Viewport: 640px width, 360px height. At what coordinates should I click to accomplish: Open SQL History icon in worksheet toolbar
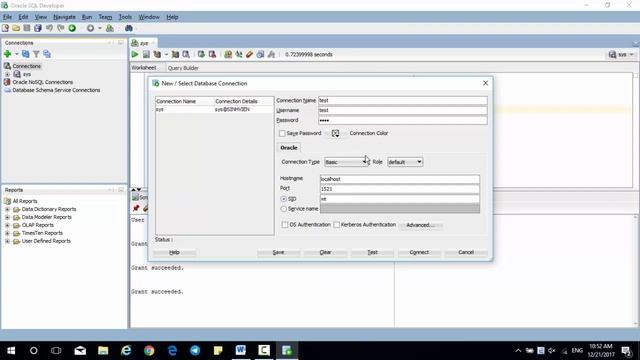point(260,54)
